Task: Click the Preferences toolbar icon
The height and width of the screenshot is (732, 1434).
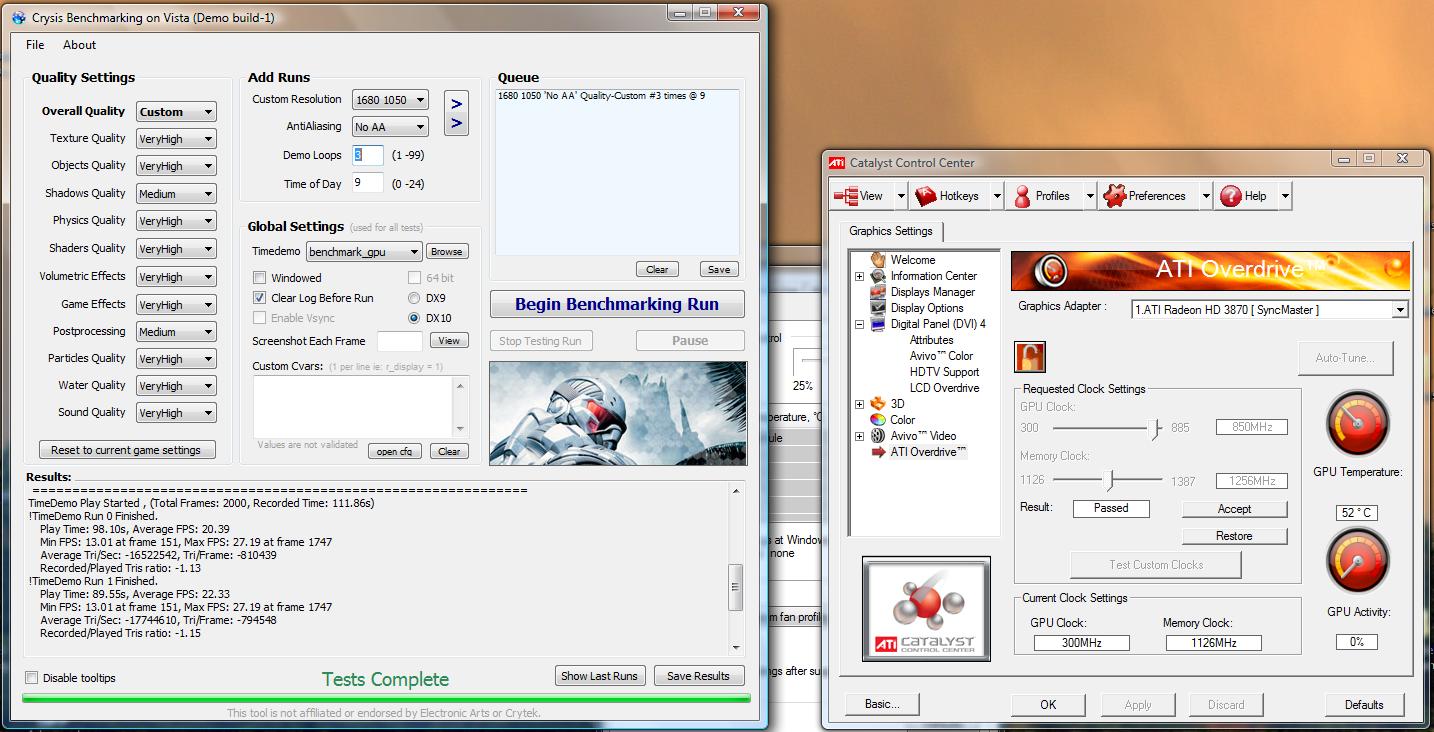Action: pyautogui.click(x=1114, y=196)
